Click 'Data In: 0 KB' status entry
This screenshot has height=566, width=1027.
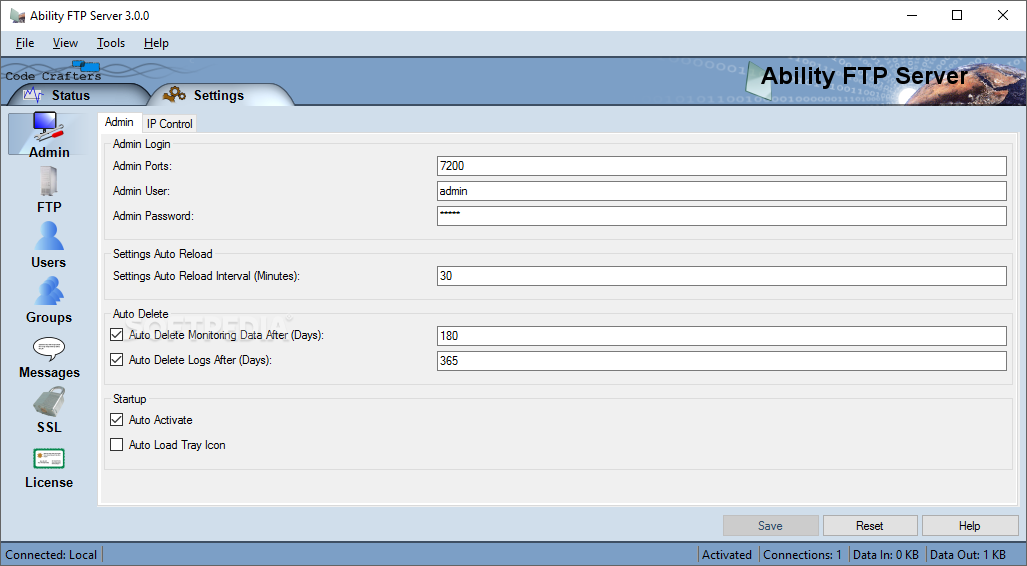(886, 555)
